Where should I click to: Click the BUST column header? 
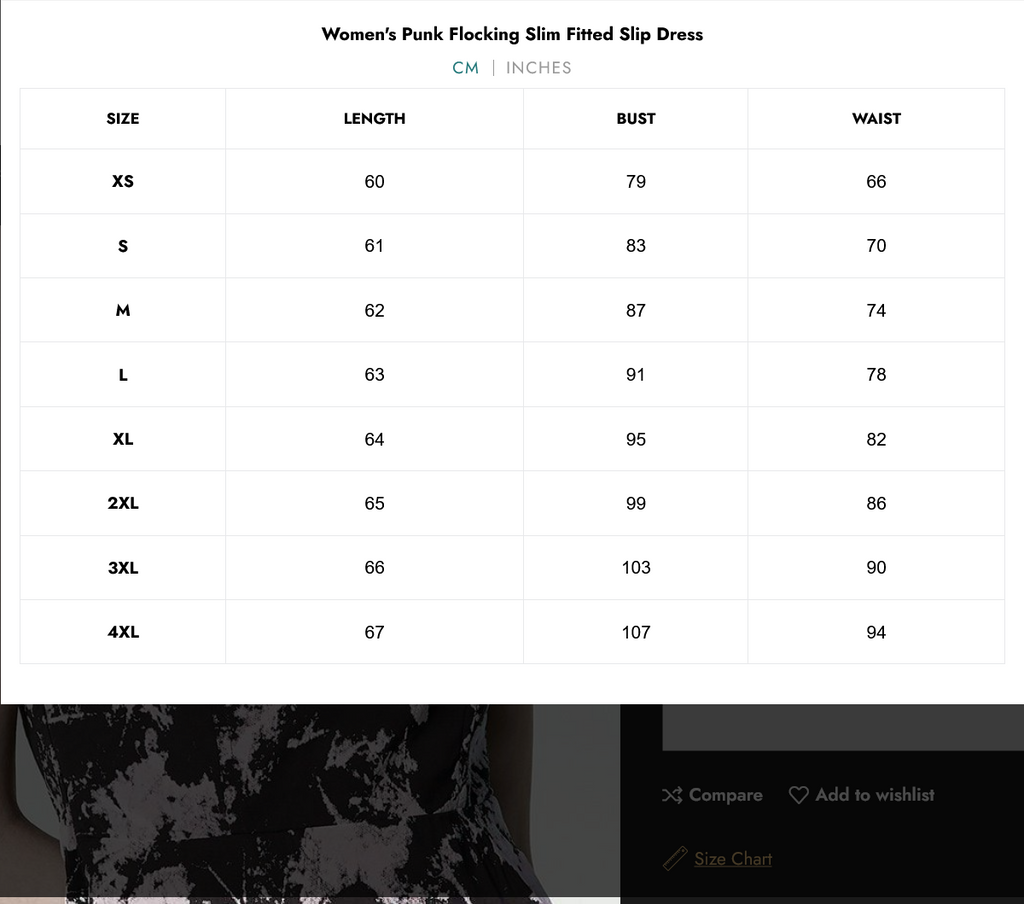click(636, 119)
